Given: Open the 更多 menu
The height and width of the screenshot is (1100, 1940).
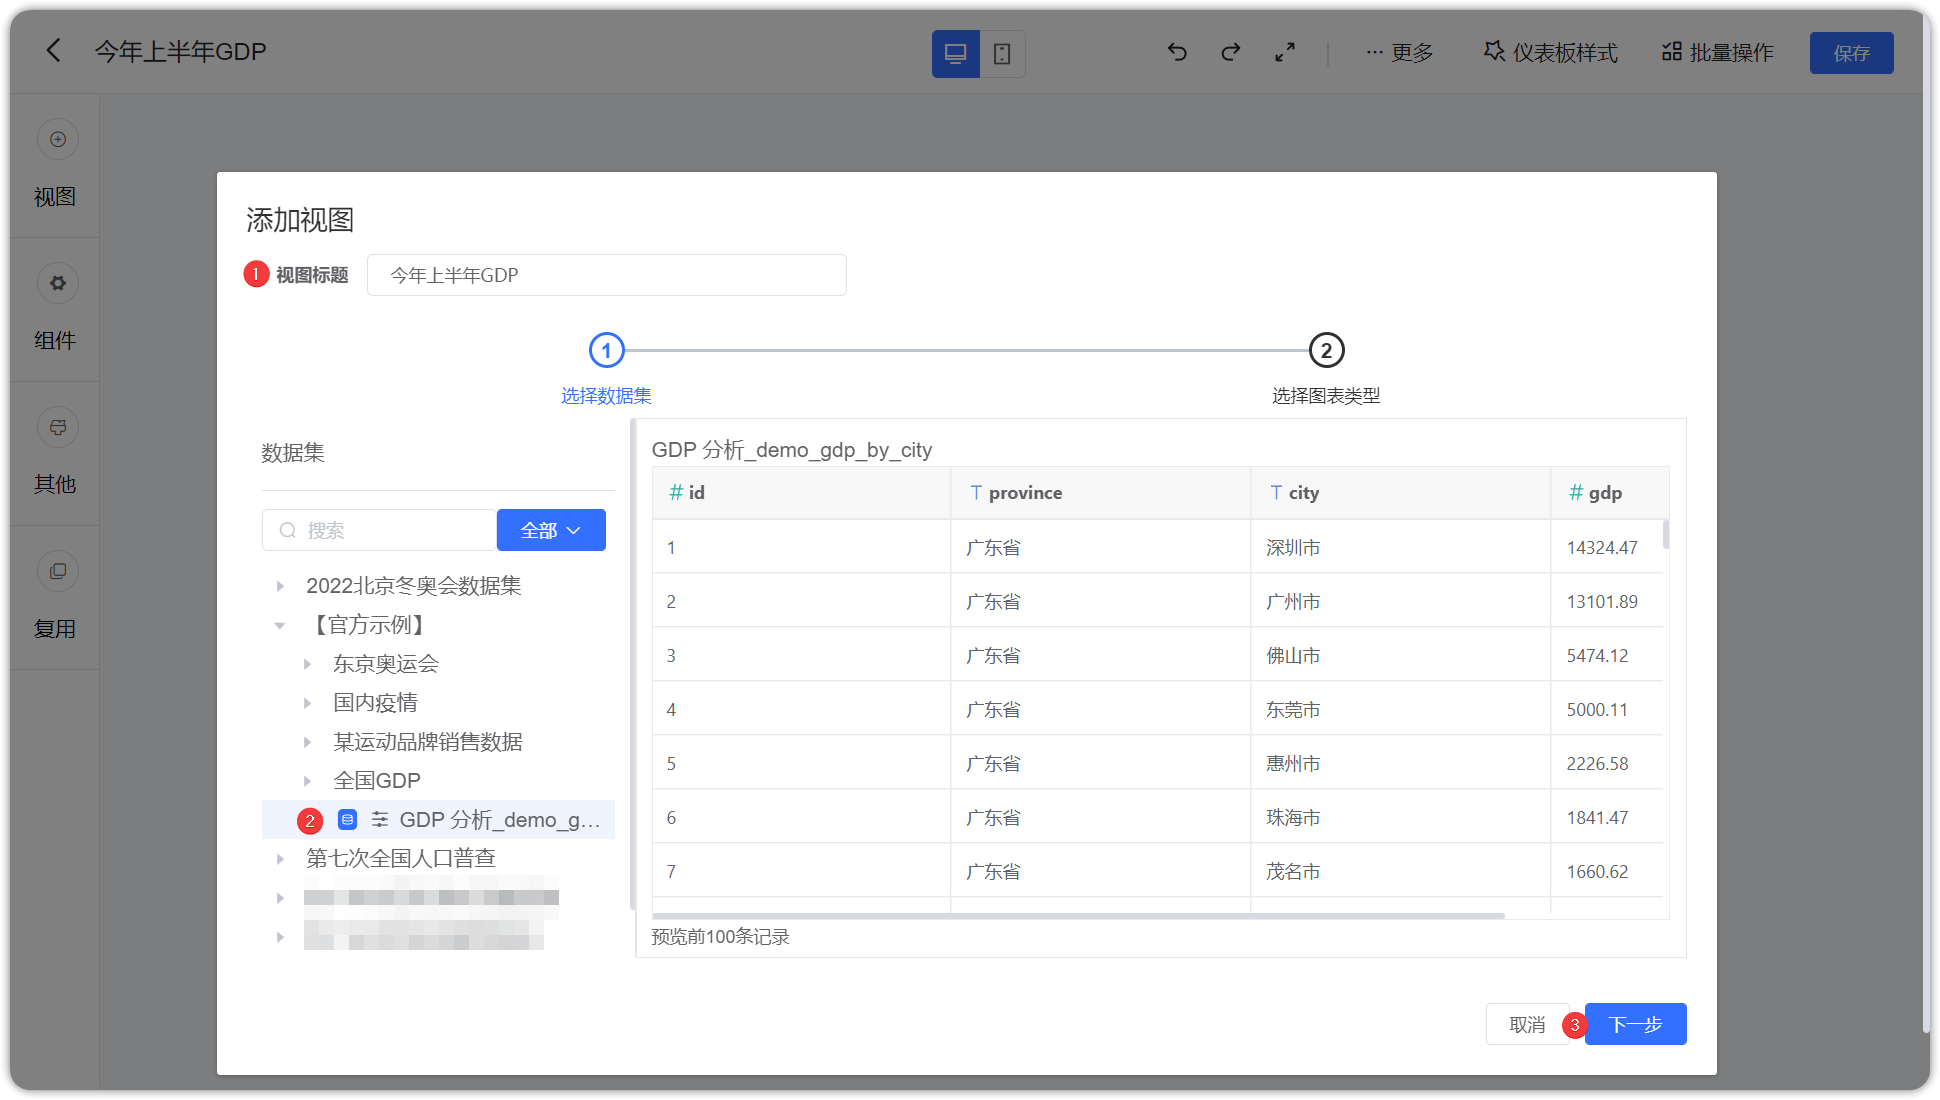Looking at the screenshot, I should coord(1400,52).
